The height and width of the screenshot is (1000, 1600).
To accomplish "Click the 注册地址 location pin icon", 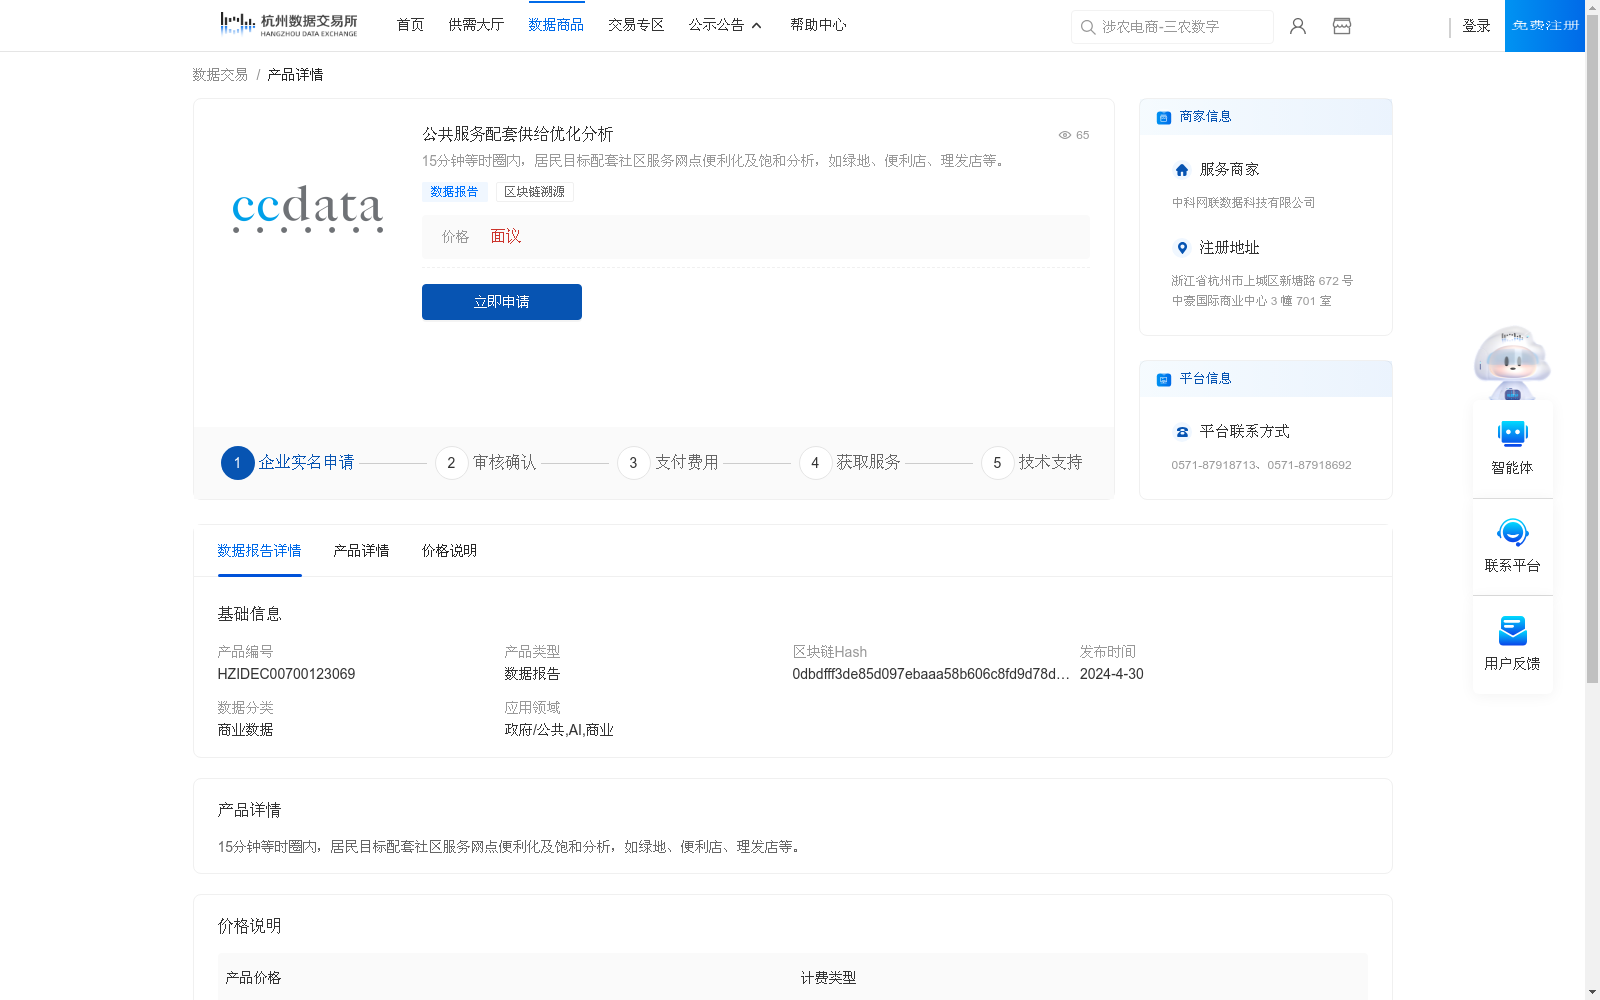I will point(1182,248).
